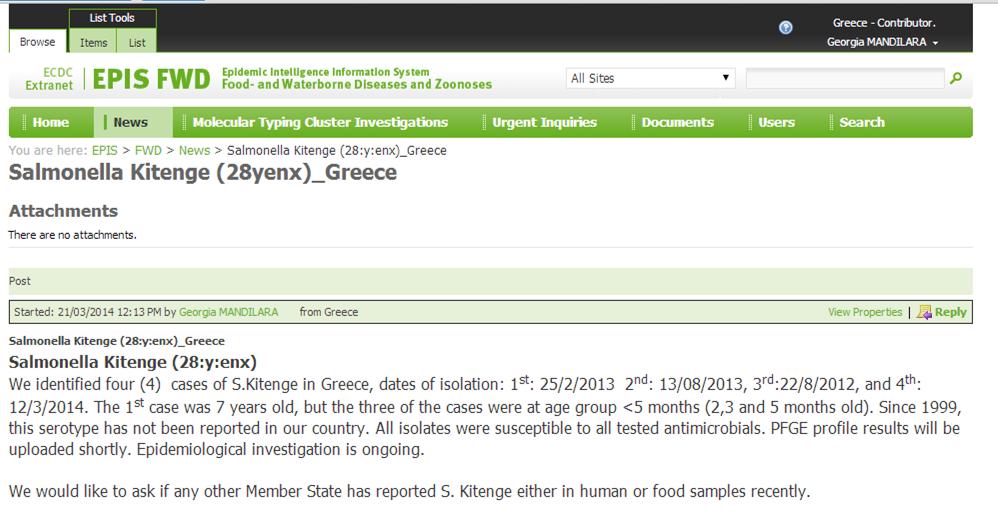Click the Reply link

[x=950, y=312]
